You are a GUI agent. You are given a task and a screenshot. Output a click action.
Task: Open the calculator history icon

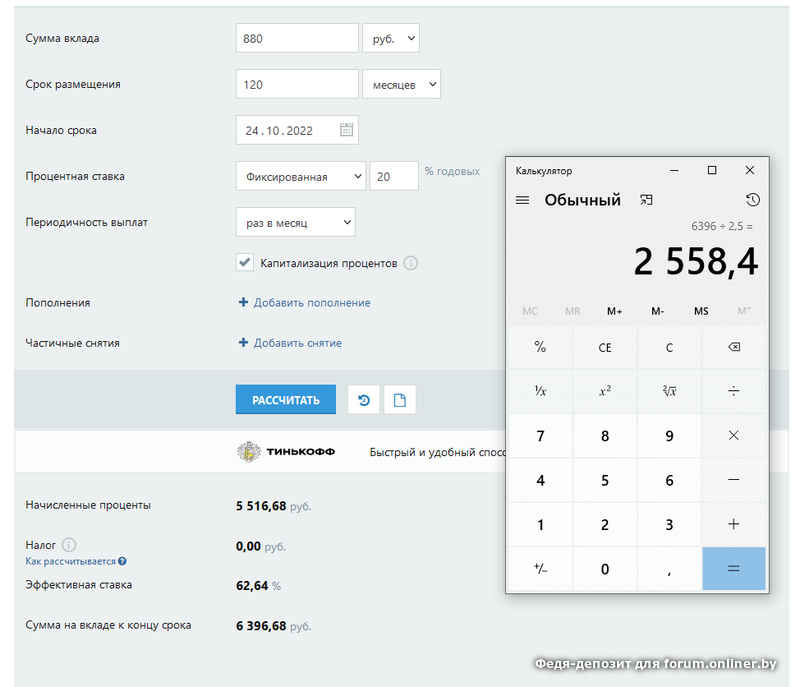[x=753, y=200]
